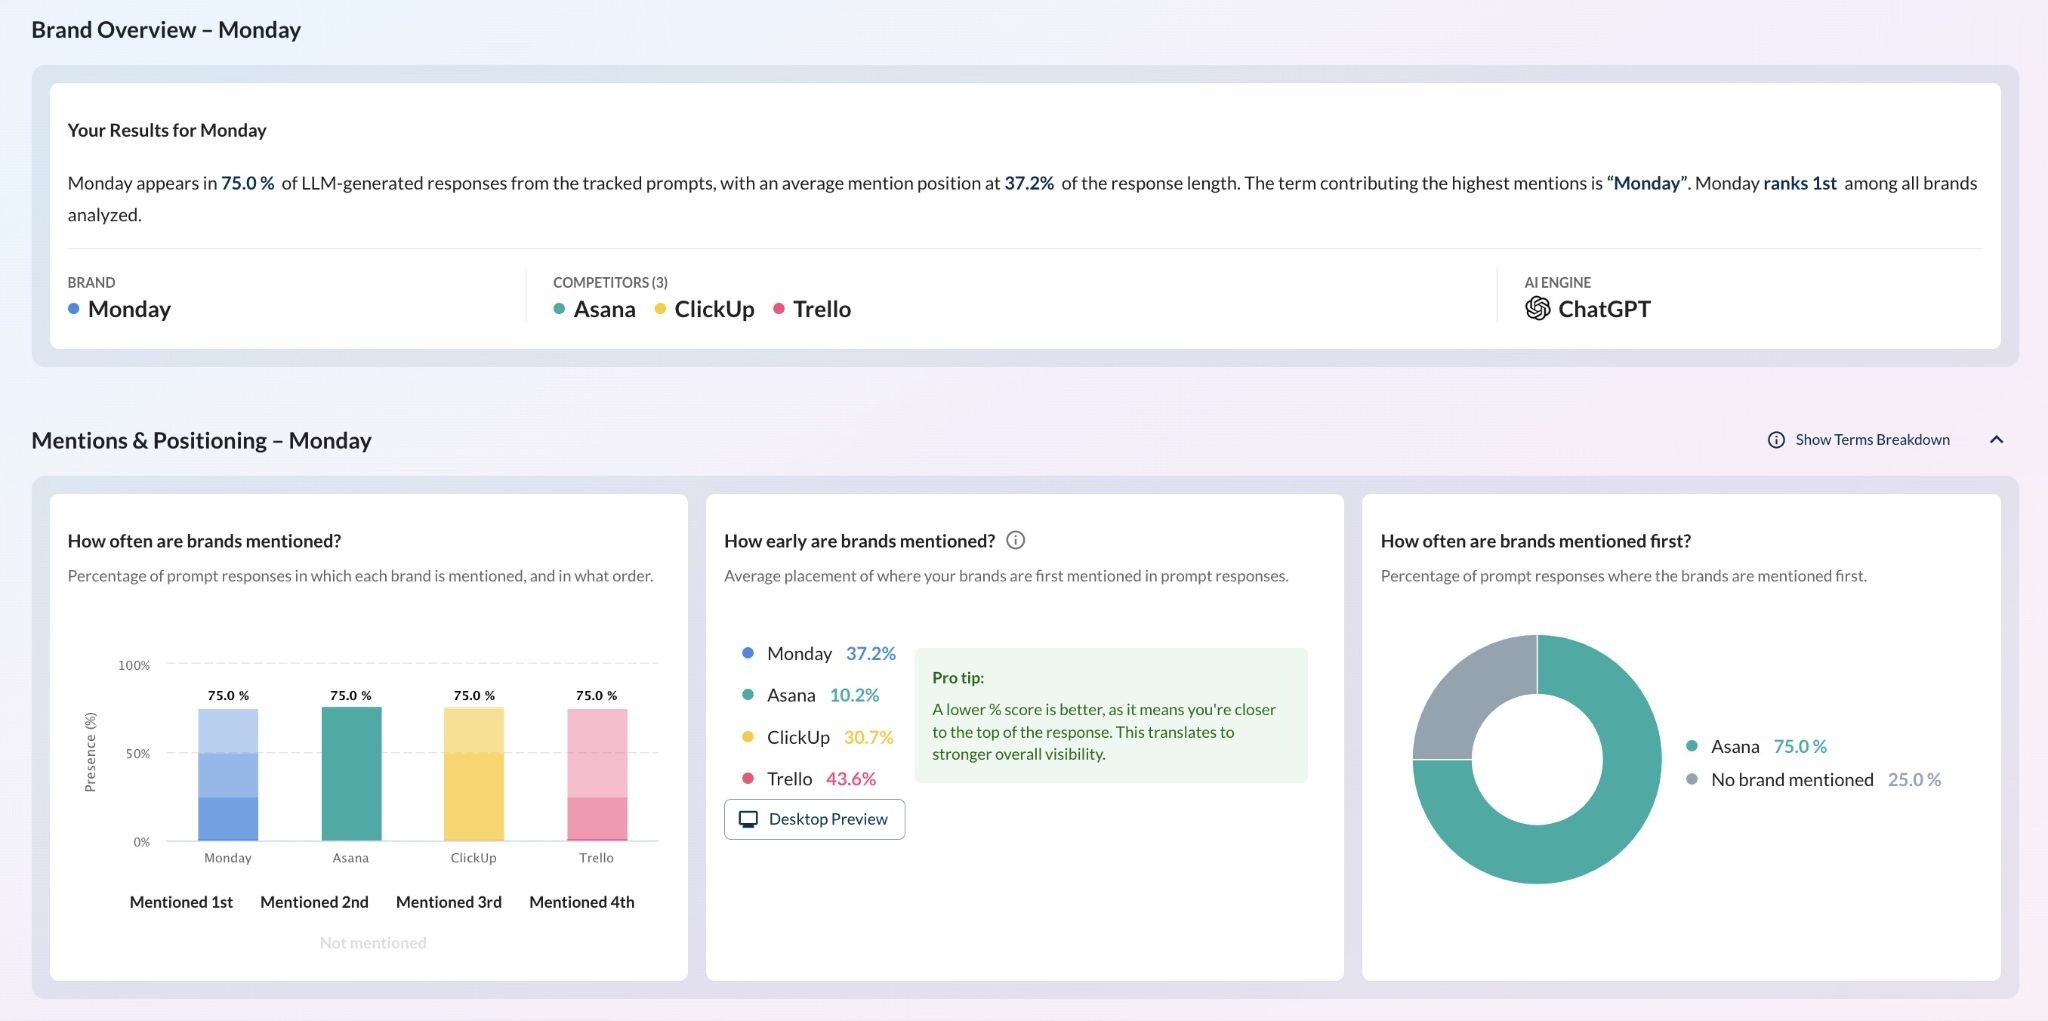Screen dimensions: 2048x1021
Task: Click the 'Pro tip:' heading in the green box
Action: click(958, 677)
